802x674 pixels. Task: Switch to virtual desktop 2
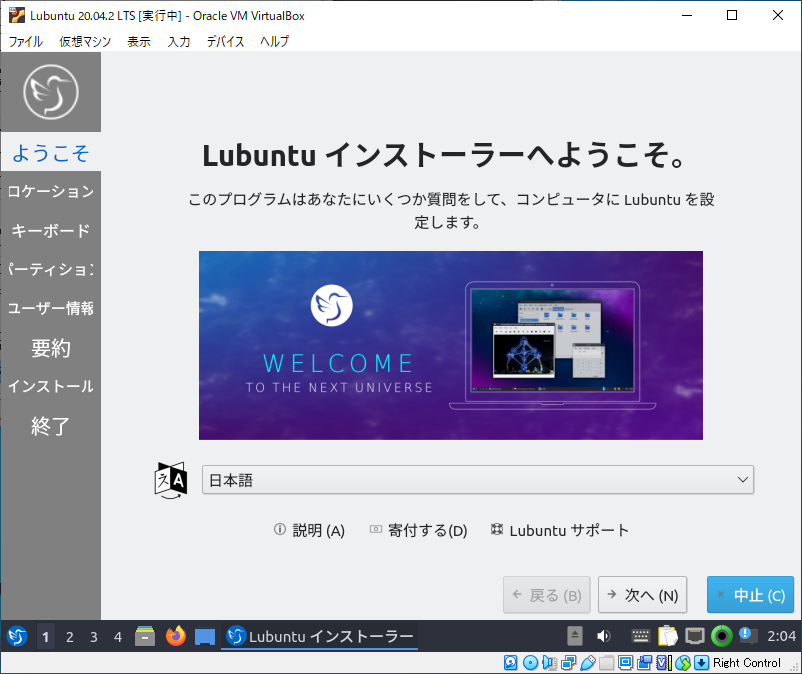[x=70, y=637]
